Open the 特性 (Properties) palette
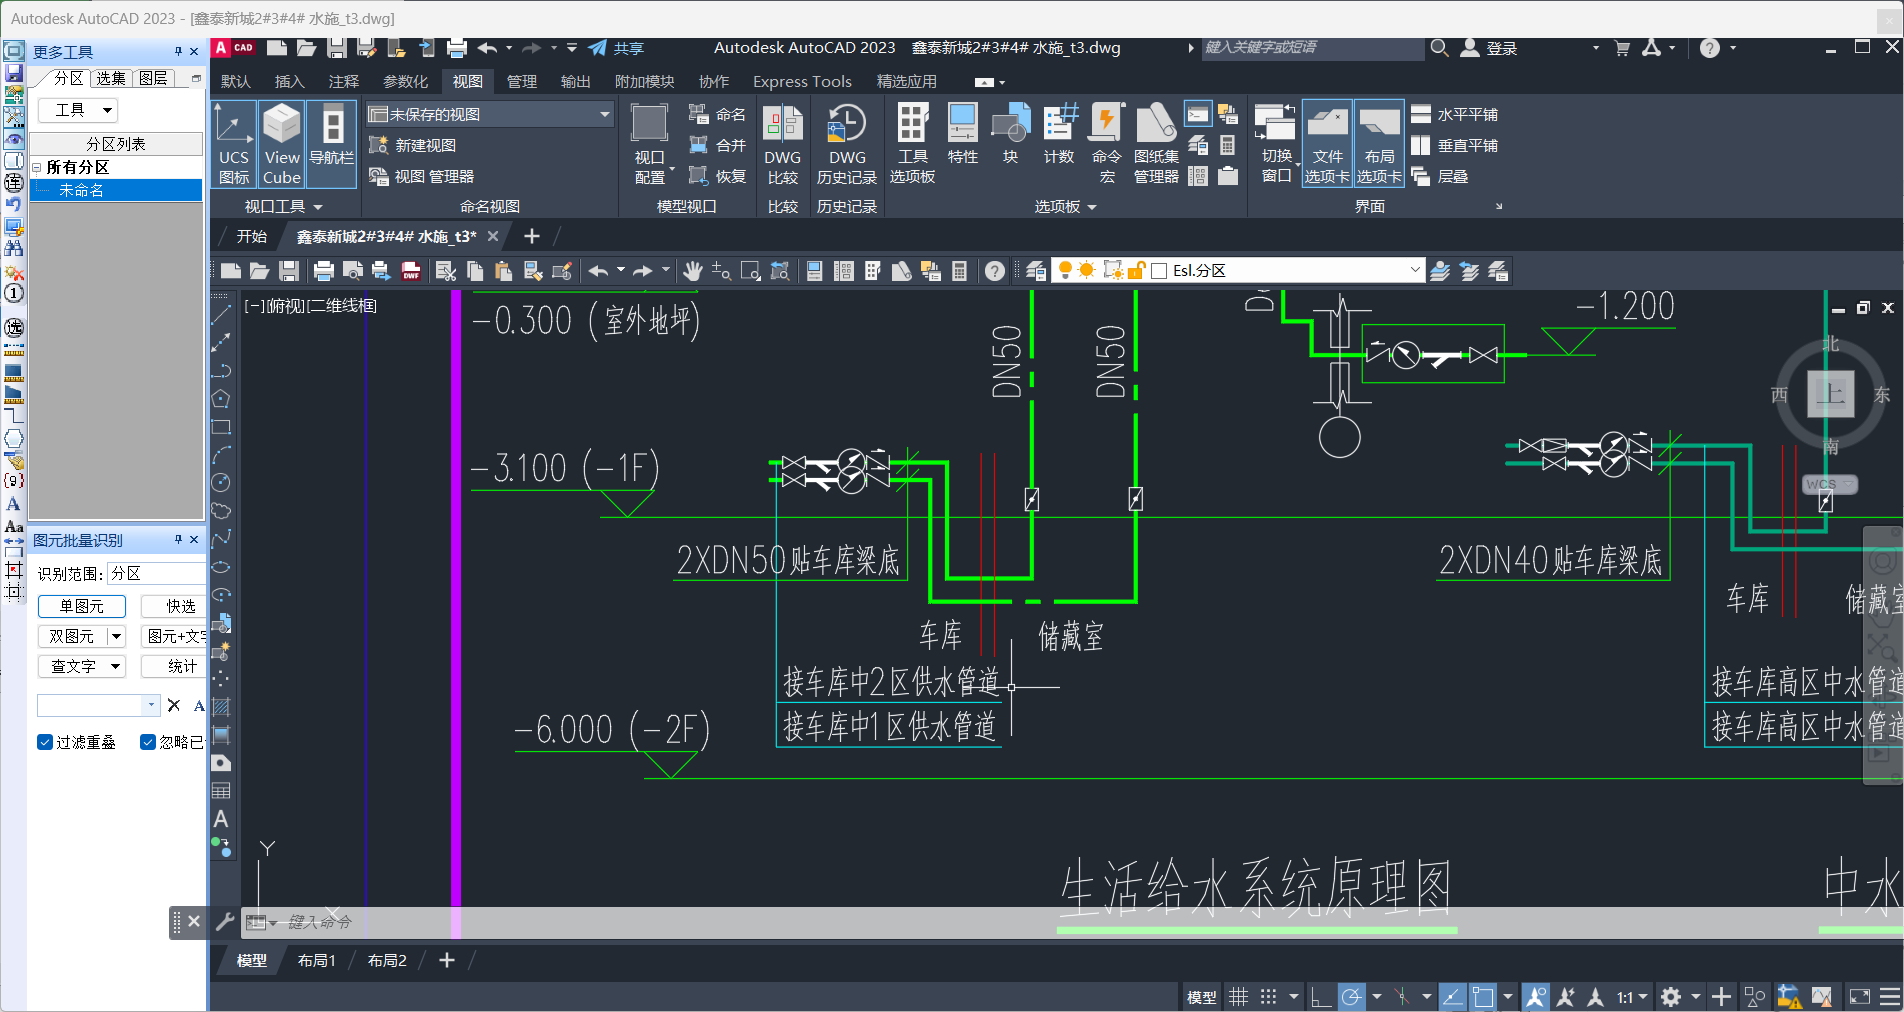 [962, 134]
